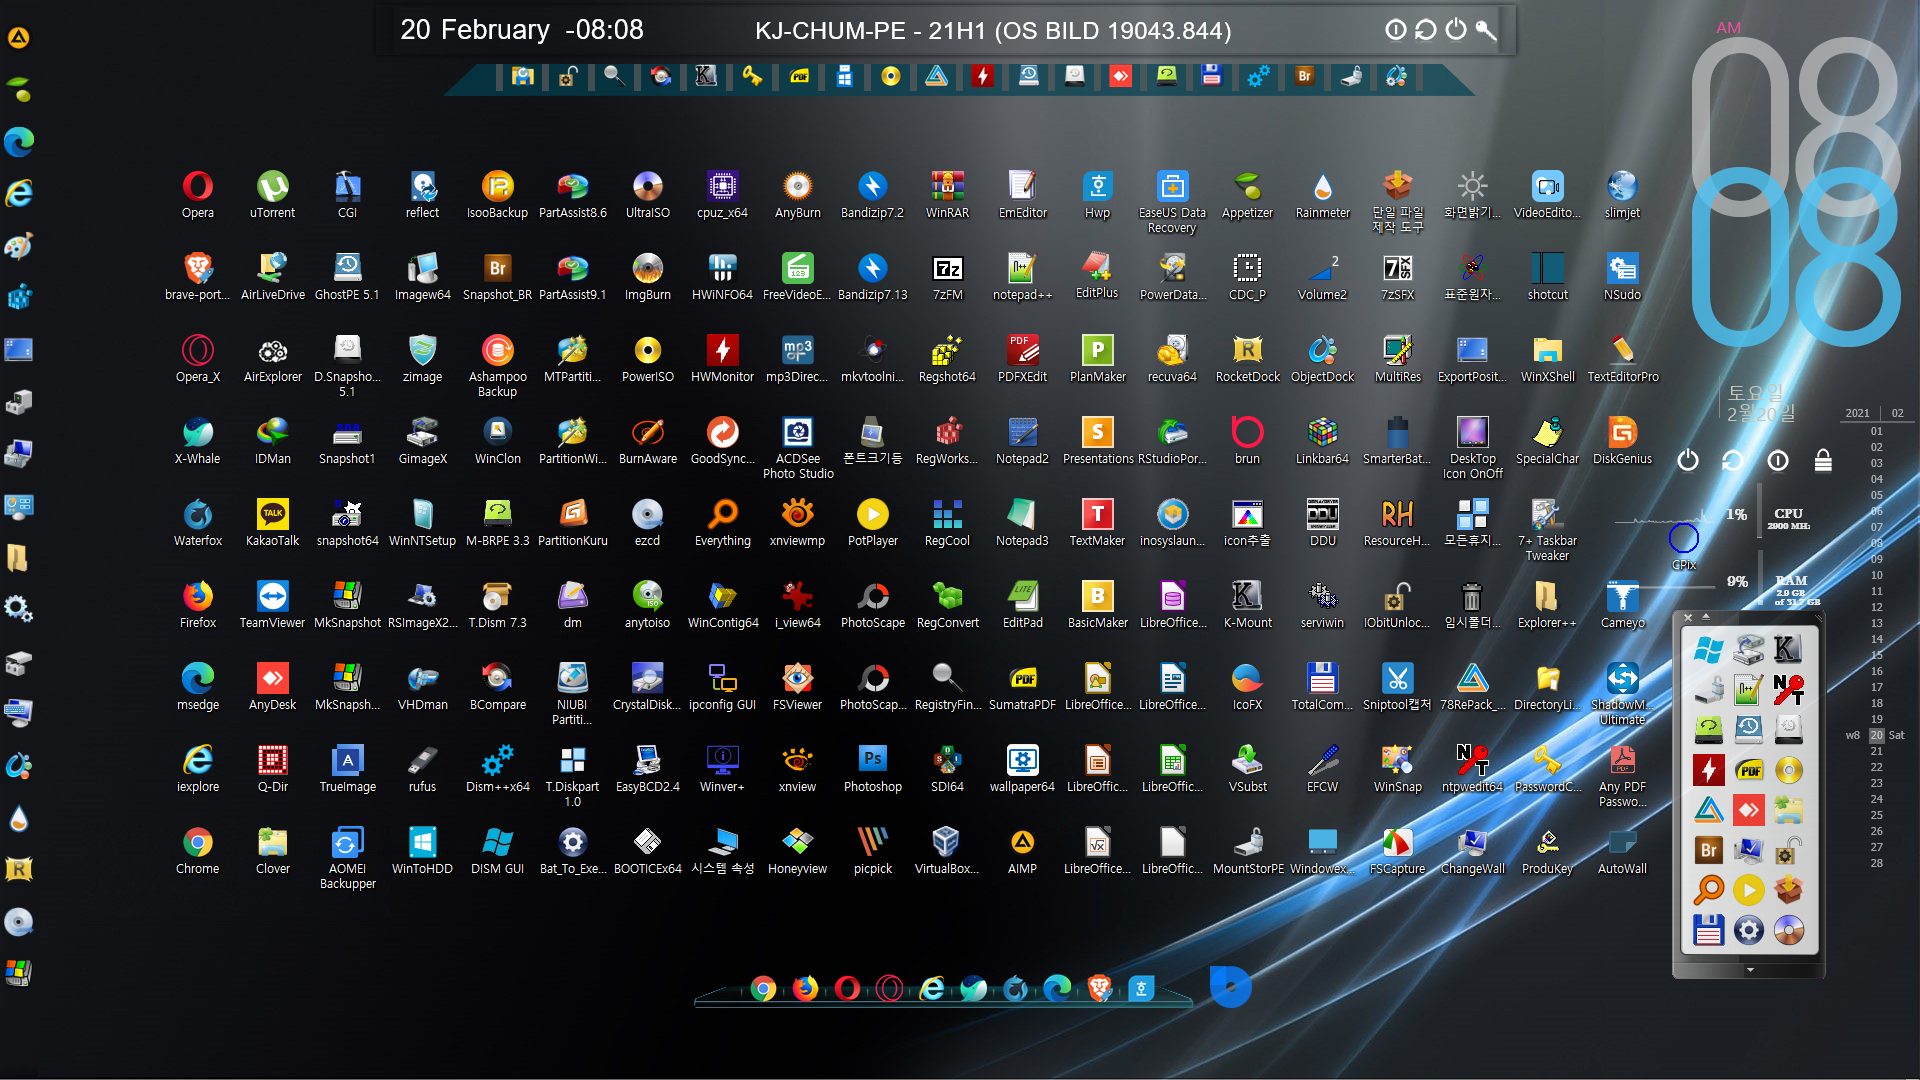The image size is (1920, 1080).
Task: Launch RocketDock desktop icon
Action: click(1247, 358)
